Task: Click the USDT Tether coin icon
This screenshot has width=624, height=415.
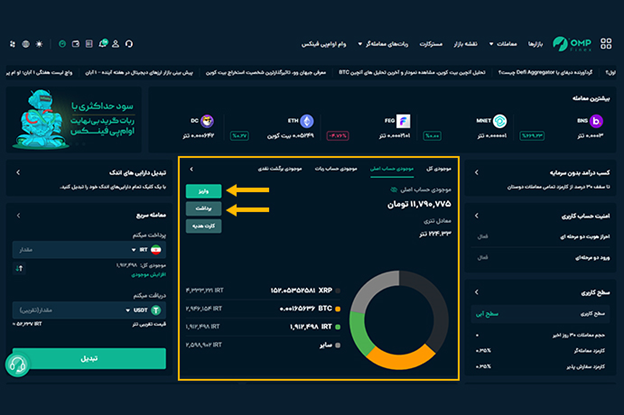Action: 156,310
